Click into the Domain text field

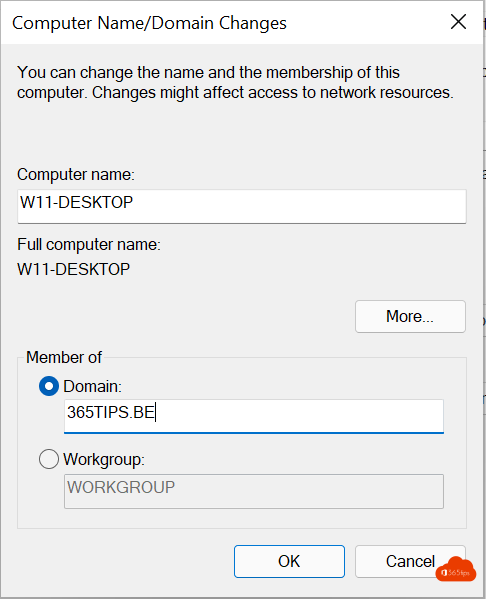(254, 416)
